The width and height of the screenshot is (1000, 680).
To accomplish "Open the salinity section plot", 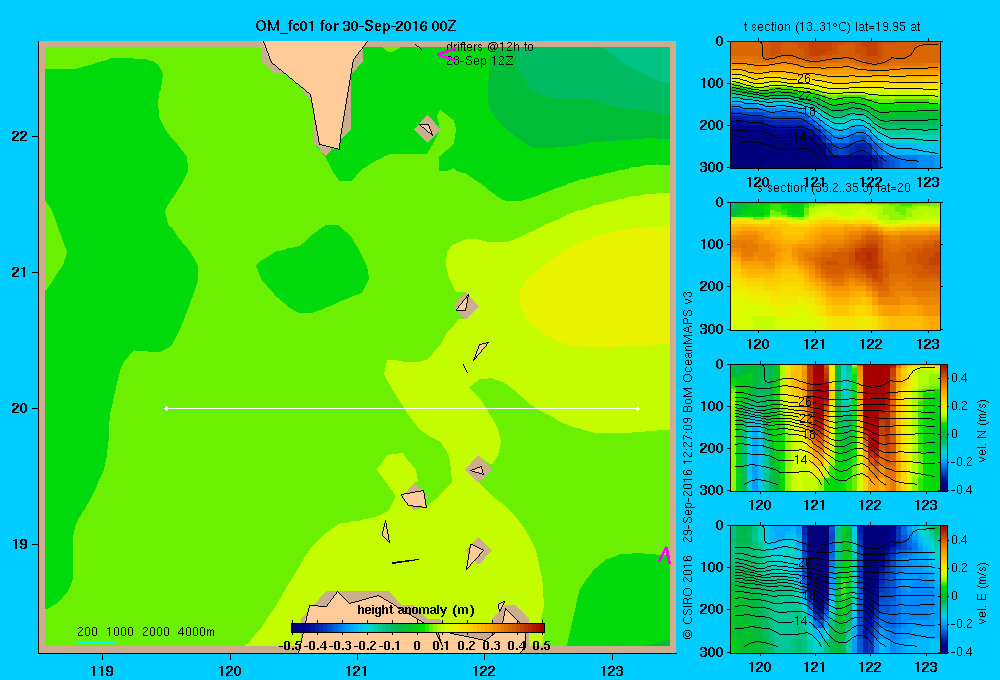I will tap(835, 266).
